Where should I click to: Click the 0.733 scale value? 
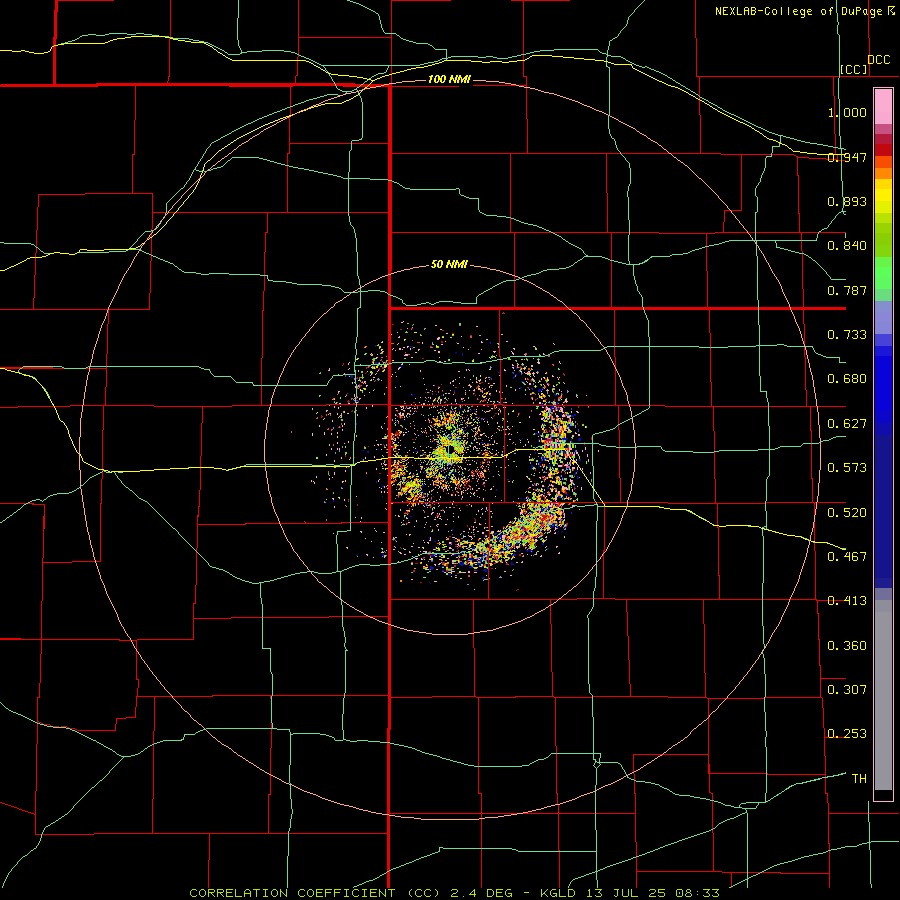pyautogui.click(x=847, y=335)
